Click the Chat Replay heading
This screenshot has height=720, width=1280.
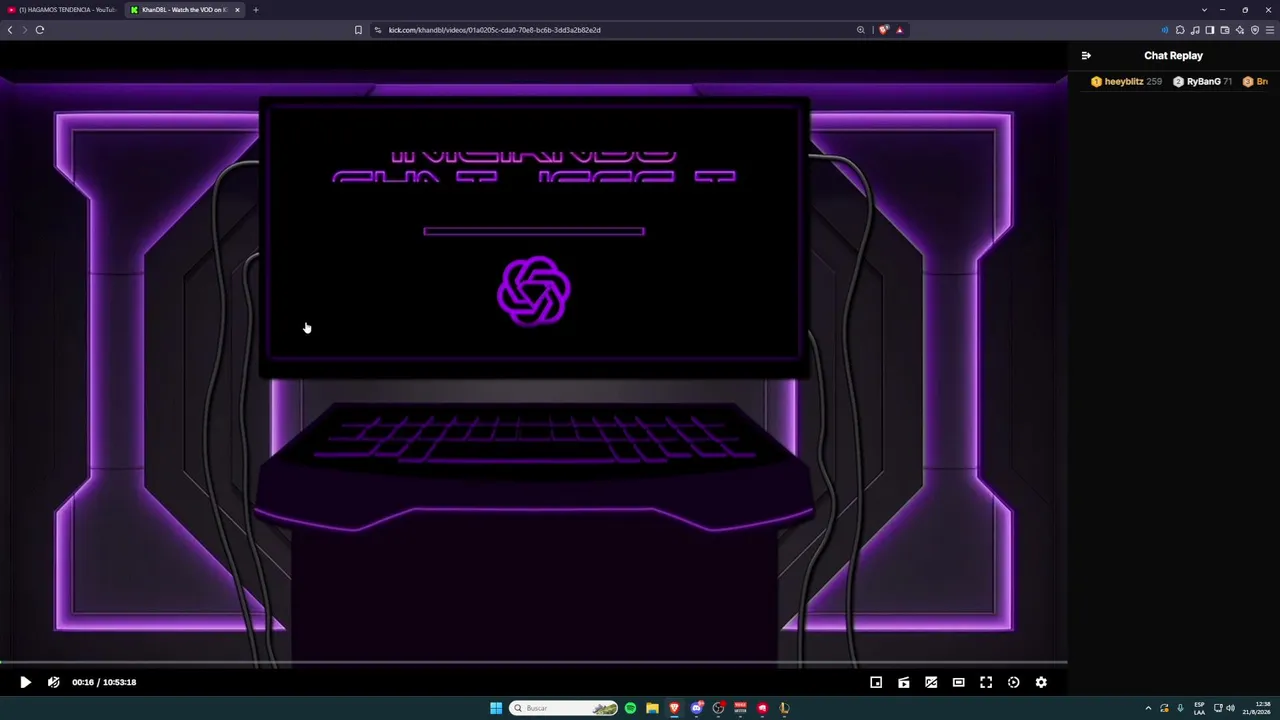tap(1173, 56)
